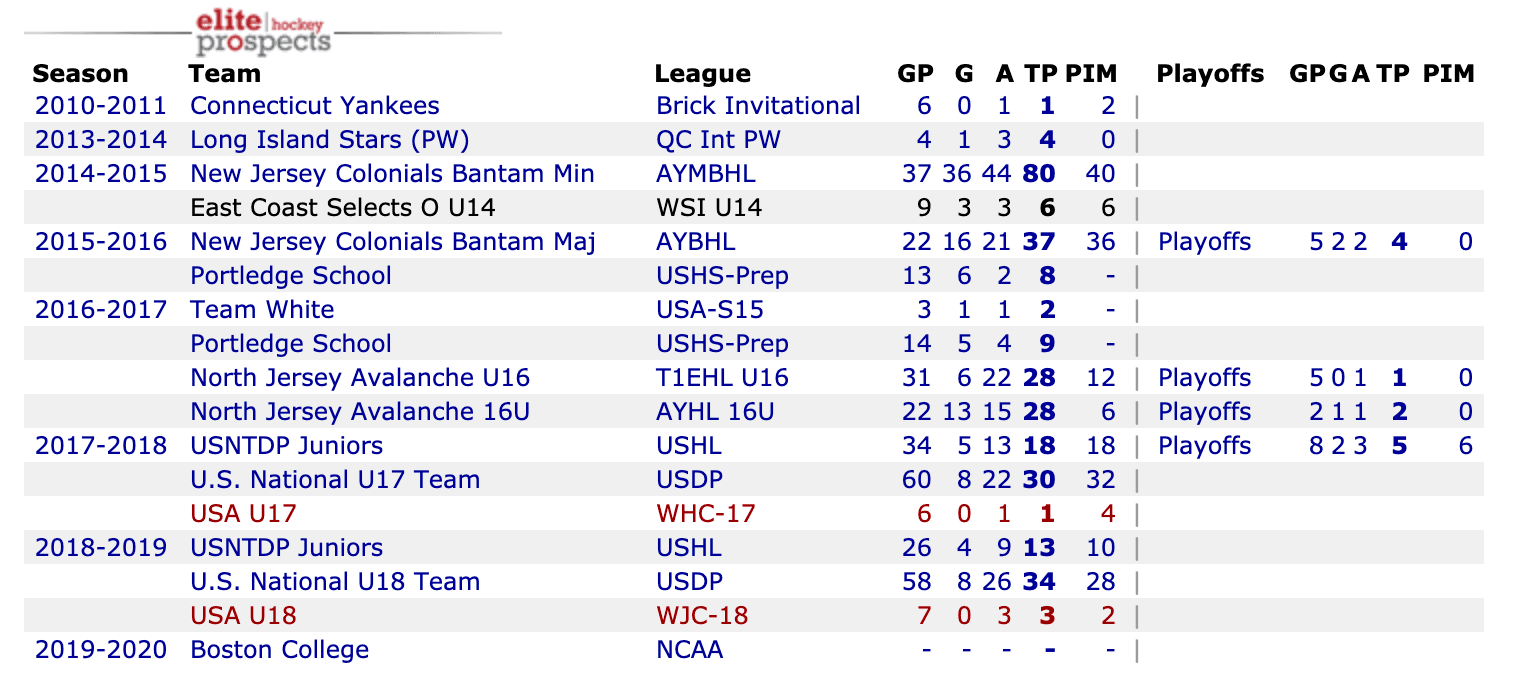Click the Long Island Stars (PW) team
This screenshot has width=1520, height=682.
pos(329,140)
